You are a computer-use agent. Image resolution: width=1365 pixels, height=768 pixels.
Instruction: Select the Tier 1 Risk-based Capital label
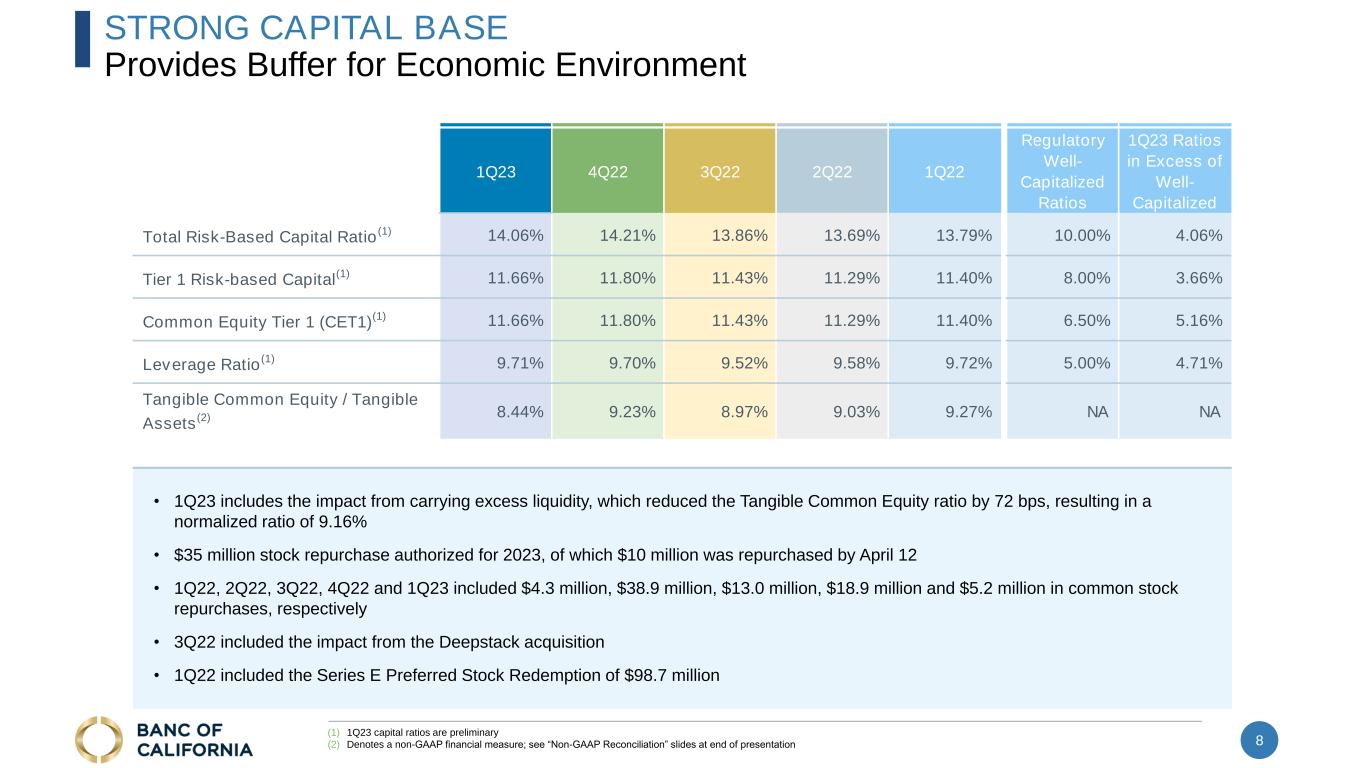point(247,278)
